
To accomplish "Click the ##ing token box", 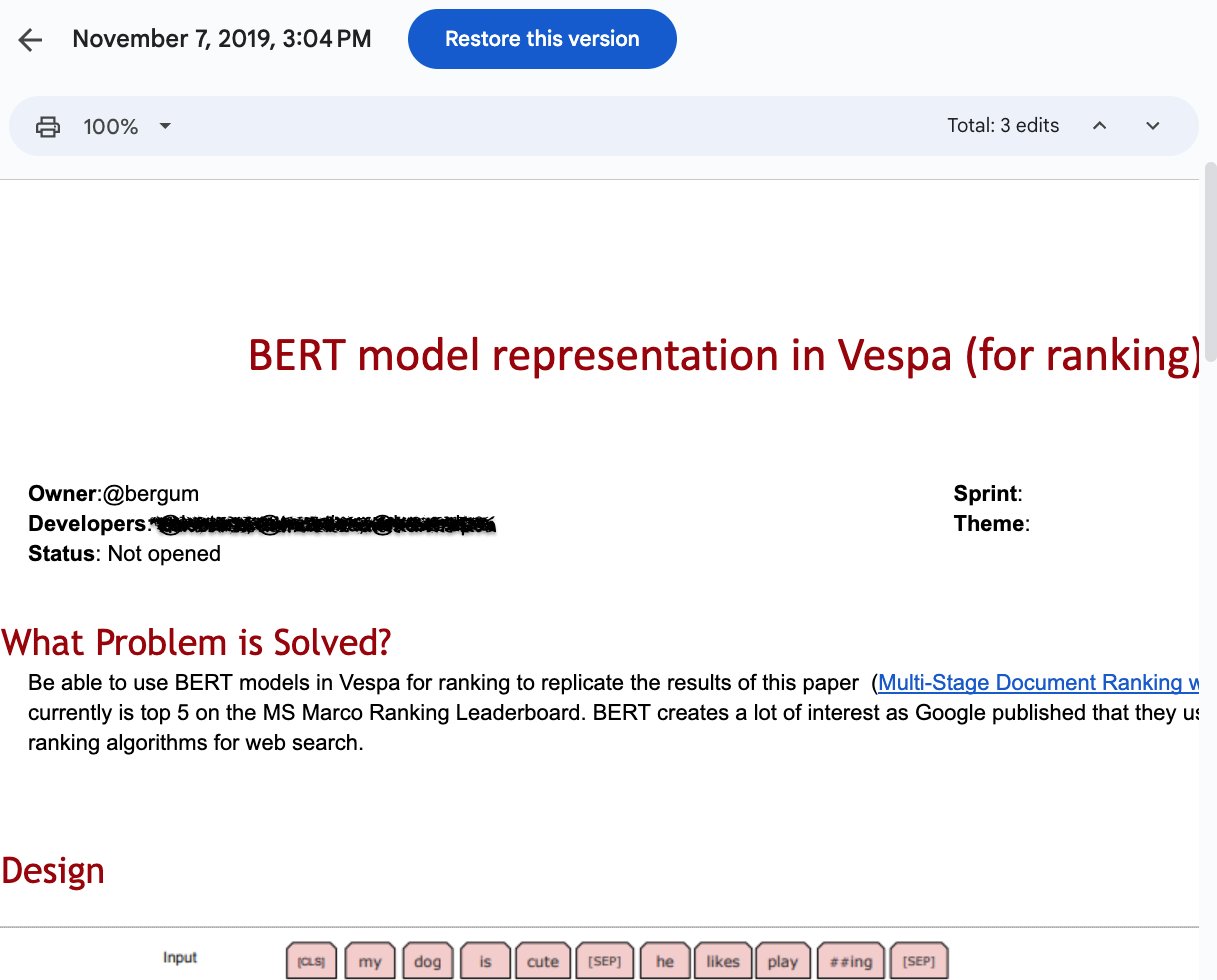I will 849,961.
